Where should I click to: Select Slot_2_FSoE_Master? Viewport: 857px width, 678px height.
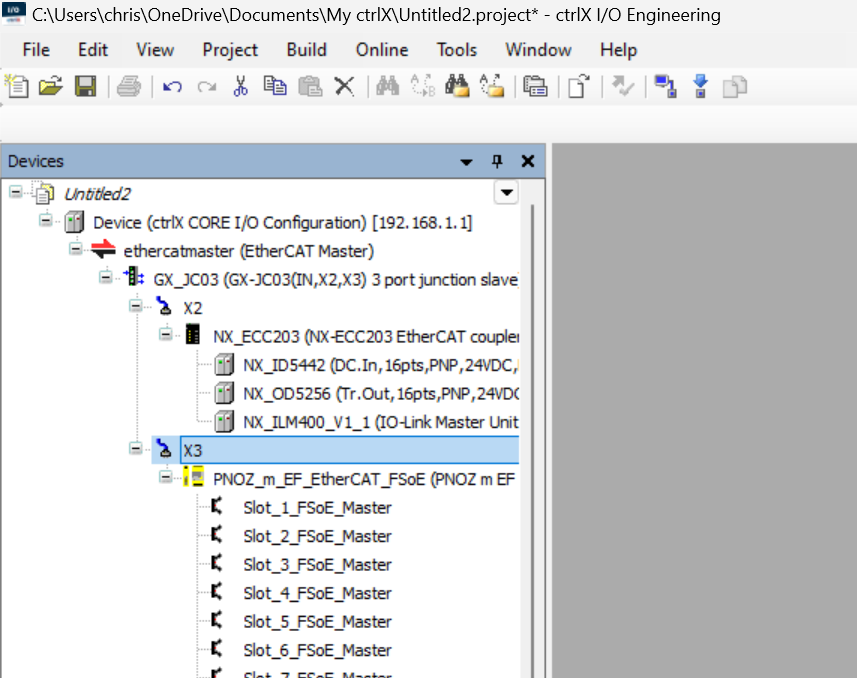tap(318, 536)
